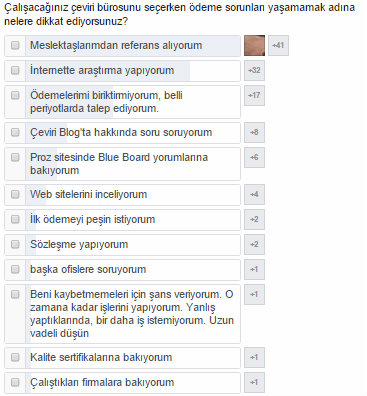Show the +41 voters list
This screenshot has height=396, width=367.
278,45
